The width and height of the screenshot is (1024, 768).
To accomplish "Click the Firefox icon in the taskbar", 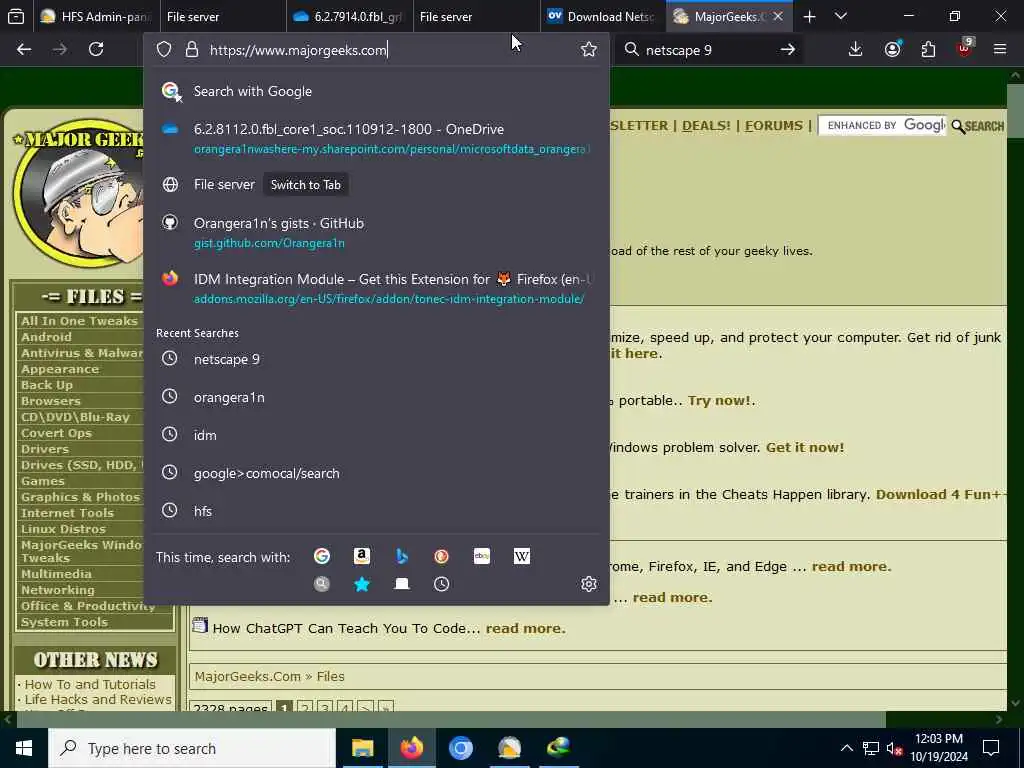I will point(411,748).
